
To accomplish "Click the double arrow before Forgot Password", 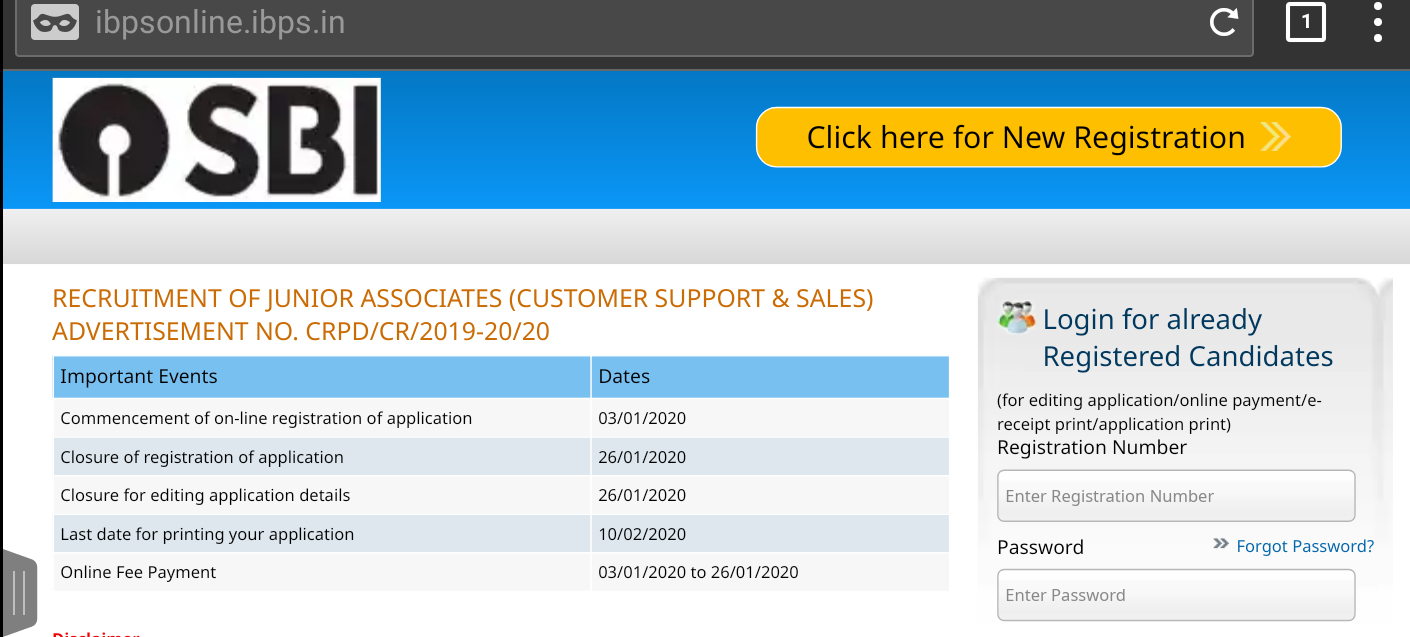I will pos(1220,544).
